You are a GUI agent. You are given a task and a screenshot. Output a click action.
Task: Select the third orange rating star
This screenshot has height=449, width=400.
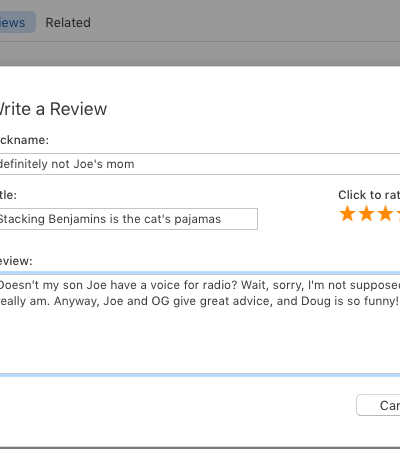pos(385,213)
